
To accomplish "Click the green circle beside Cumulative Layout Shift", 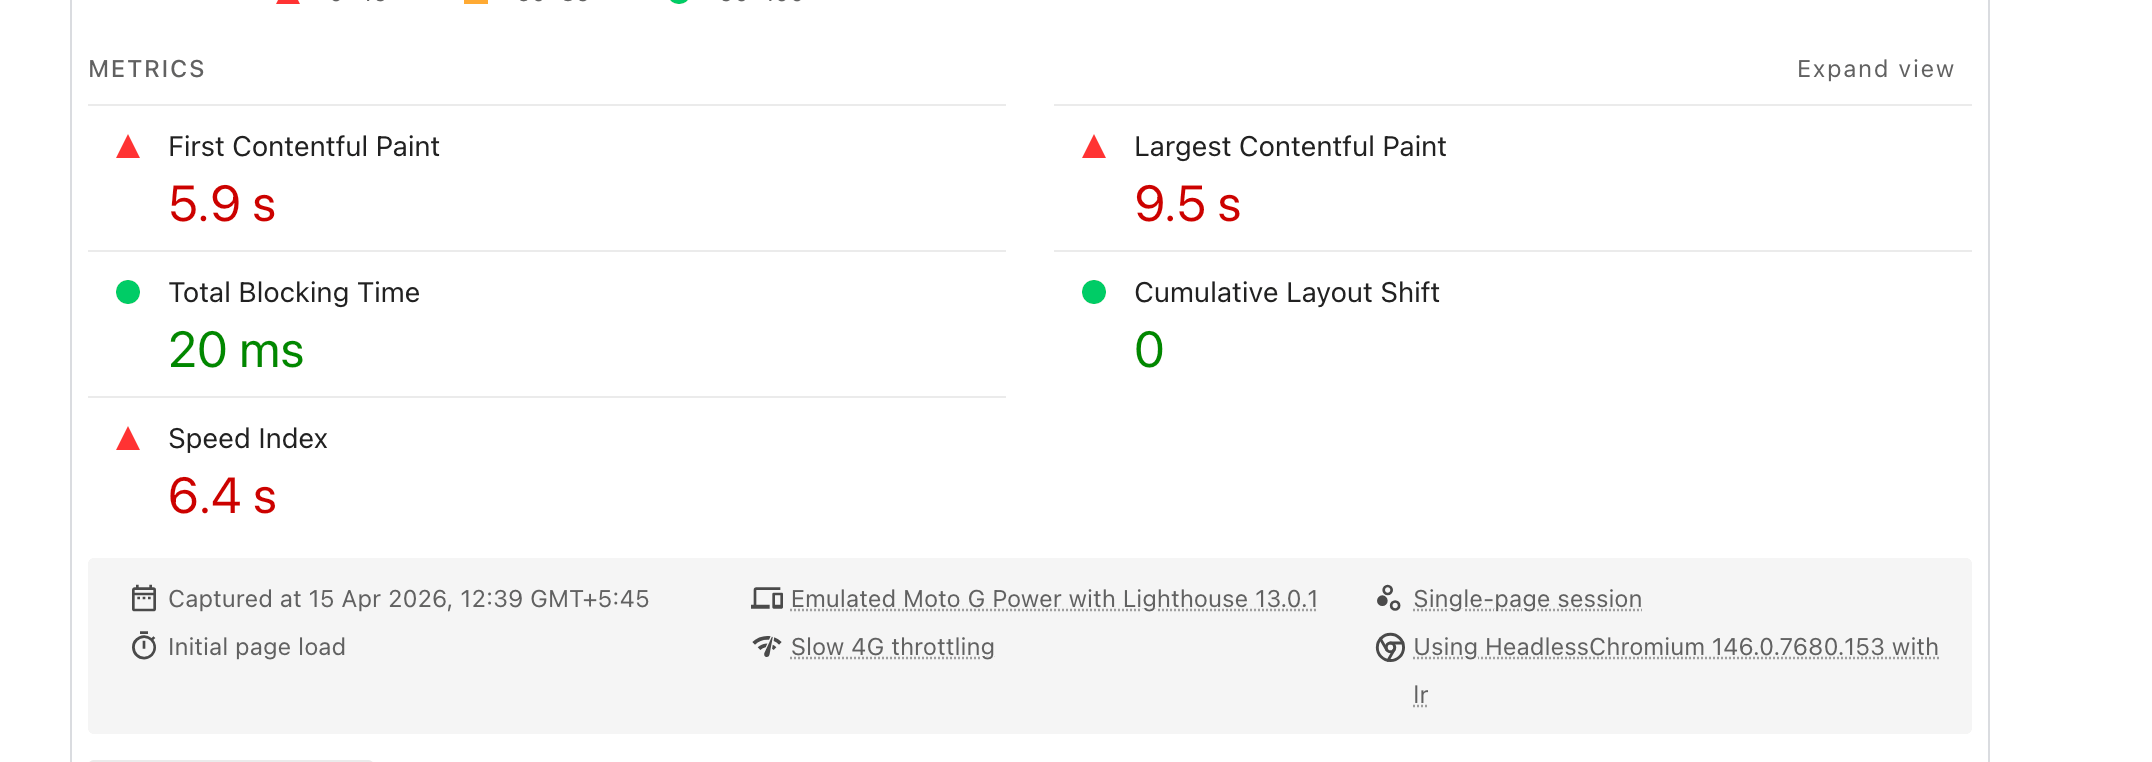I will point(1092,294).
